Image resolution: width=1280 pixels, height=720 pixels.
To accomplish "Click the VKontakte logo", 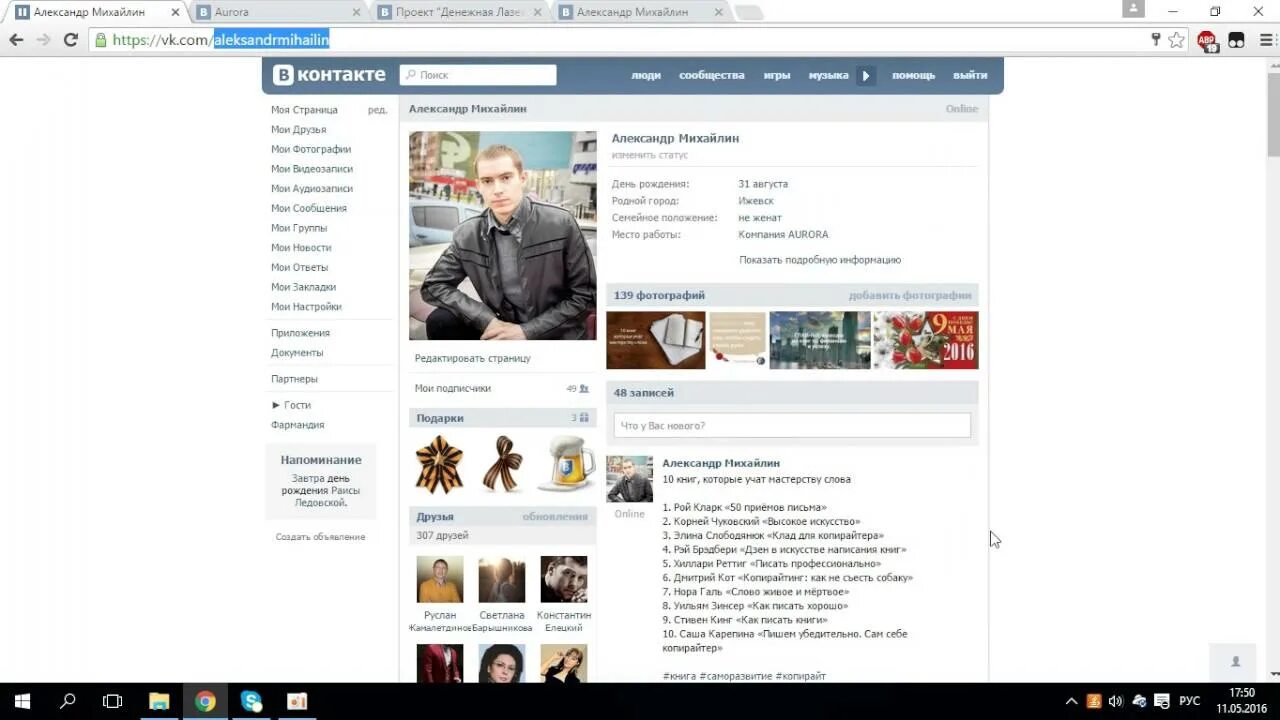I will (x=329, y=75).
